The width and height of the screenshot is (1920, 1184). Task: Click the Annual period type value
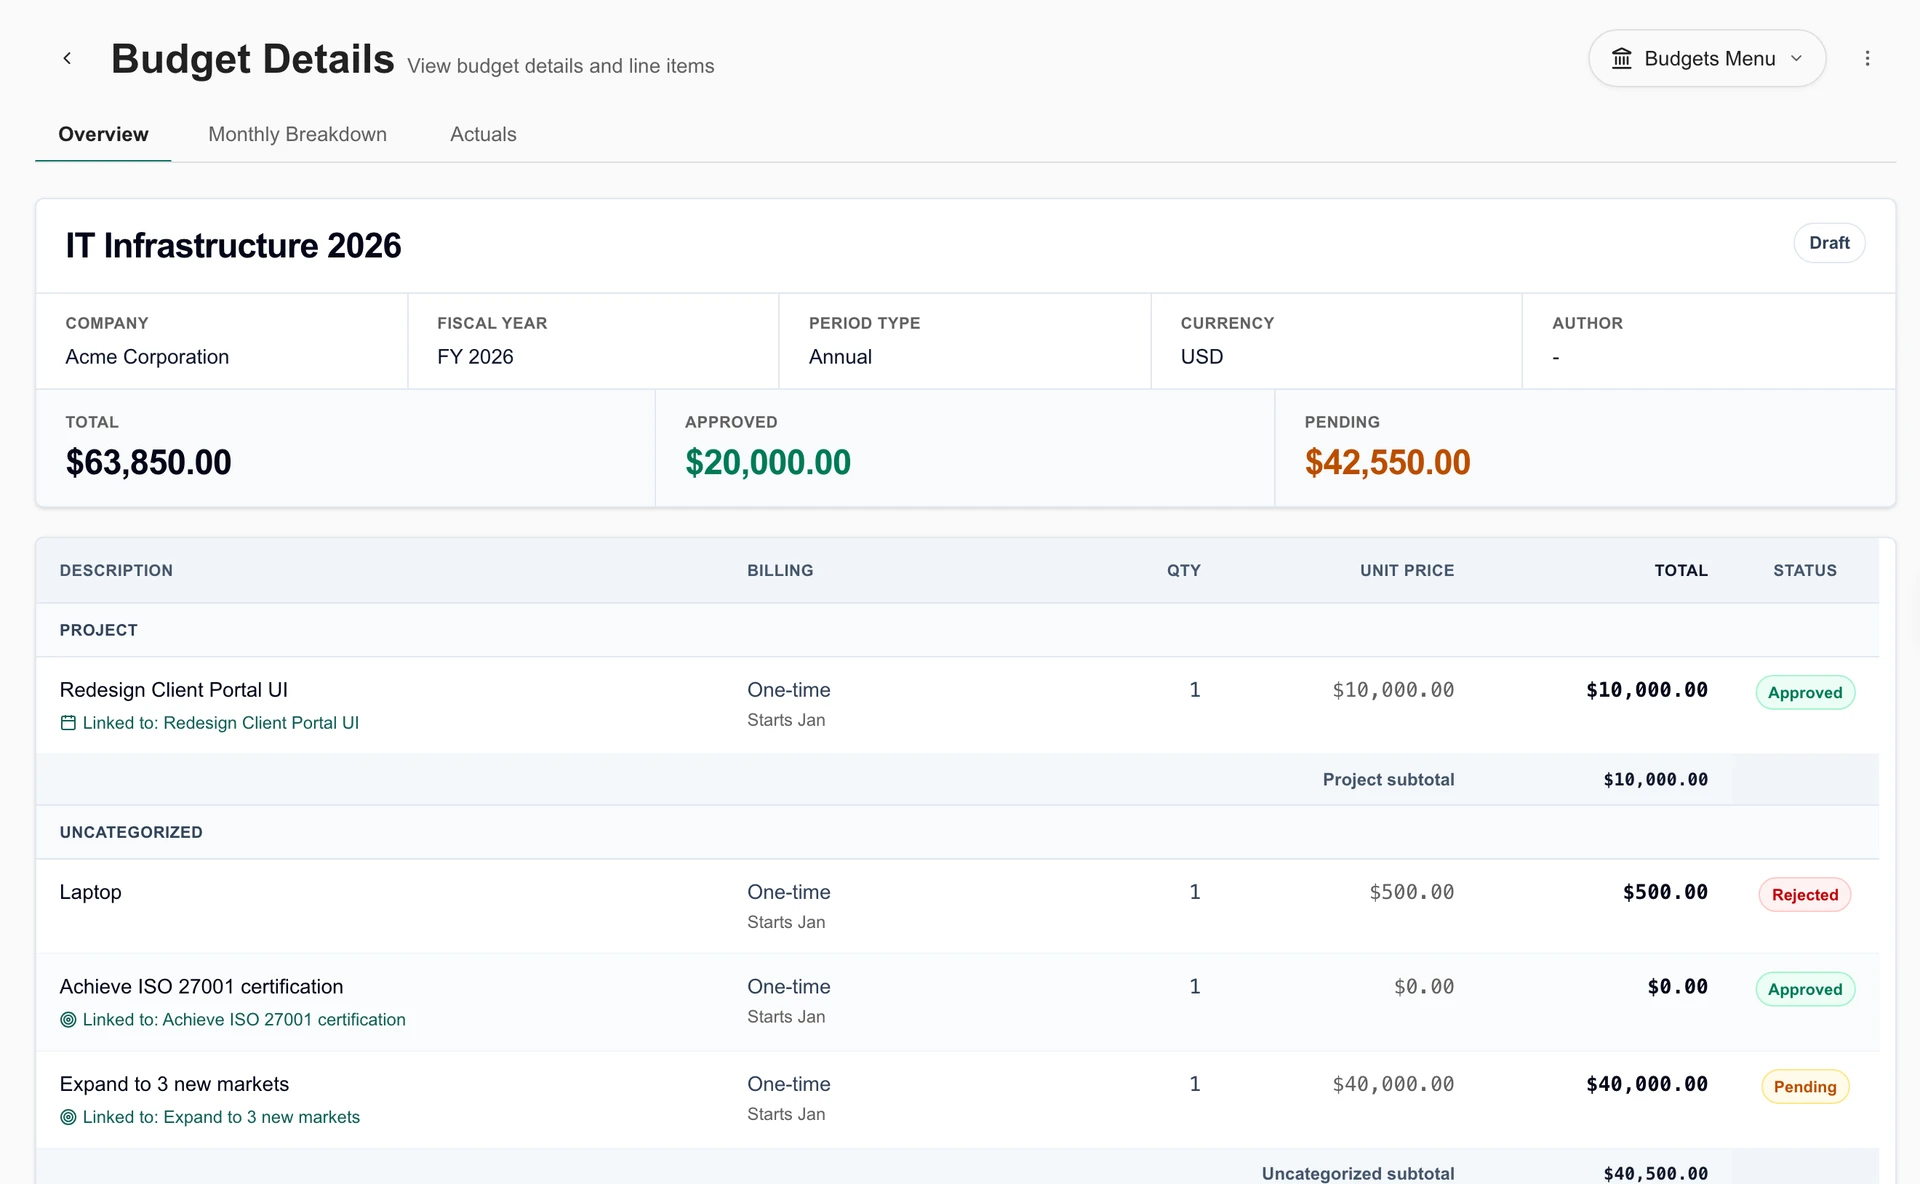[840, 357]
